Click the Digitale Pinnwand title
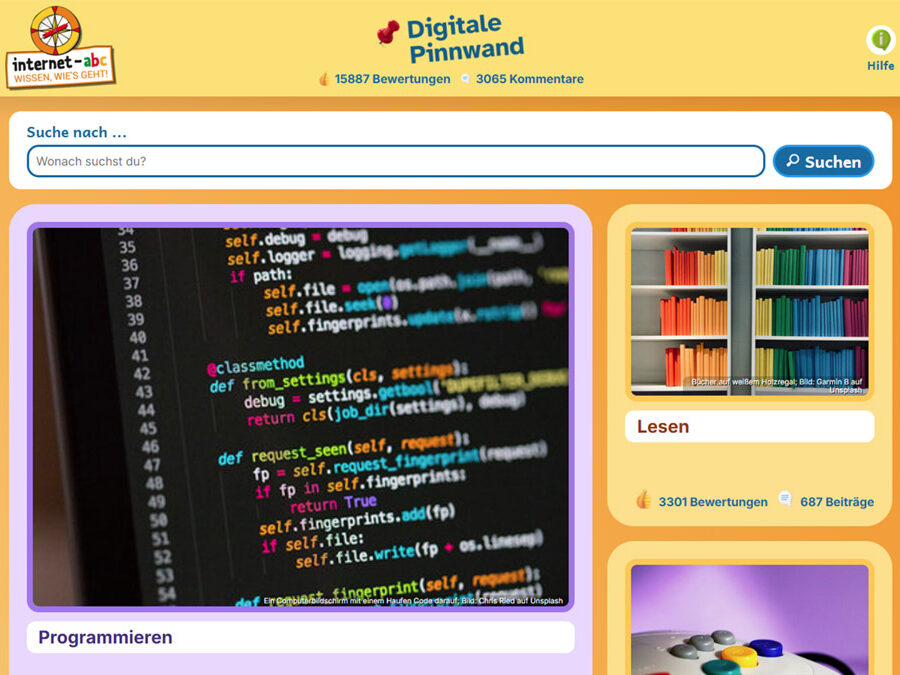 click(x=465, y=38)
